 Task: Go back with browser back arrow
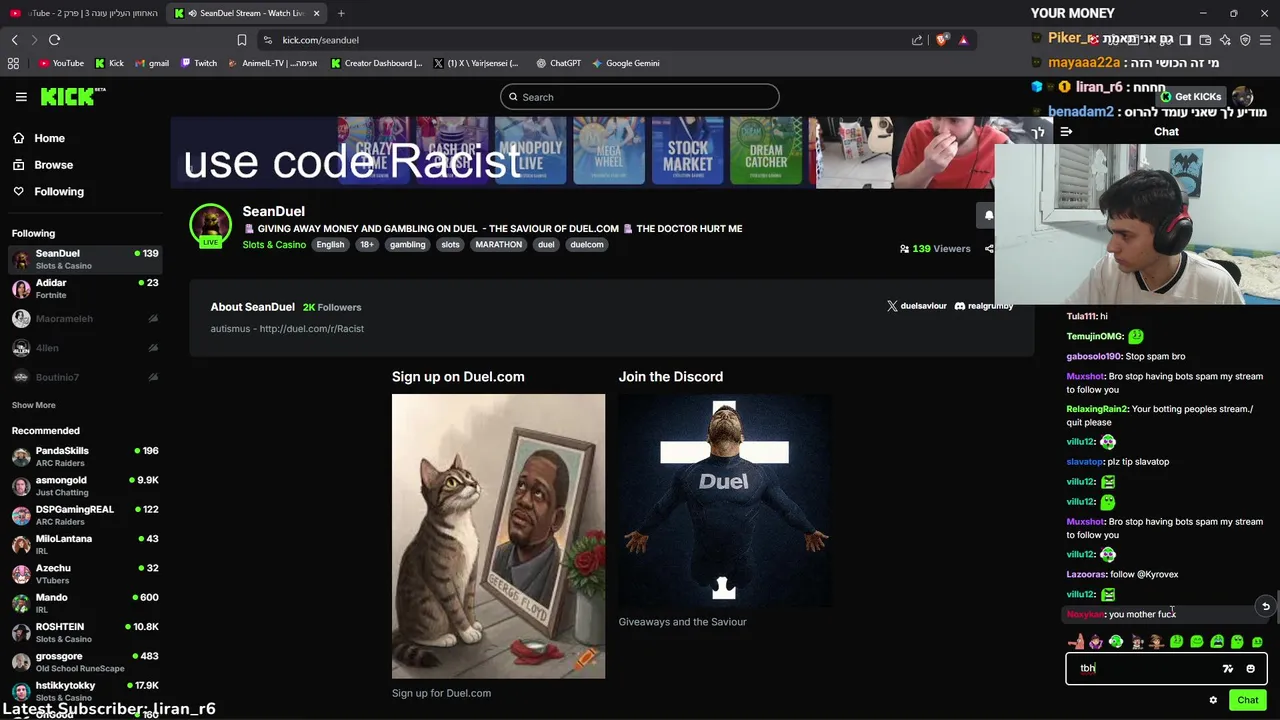[x=14, y=40]
